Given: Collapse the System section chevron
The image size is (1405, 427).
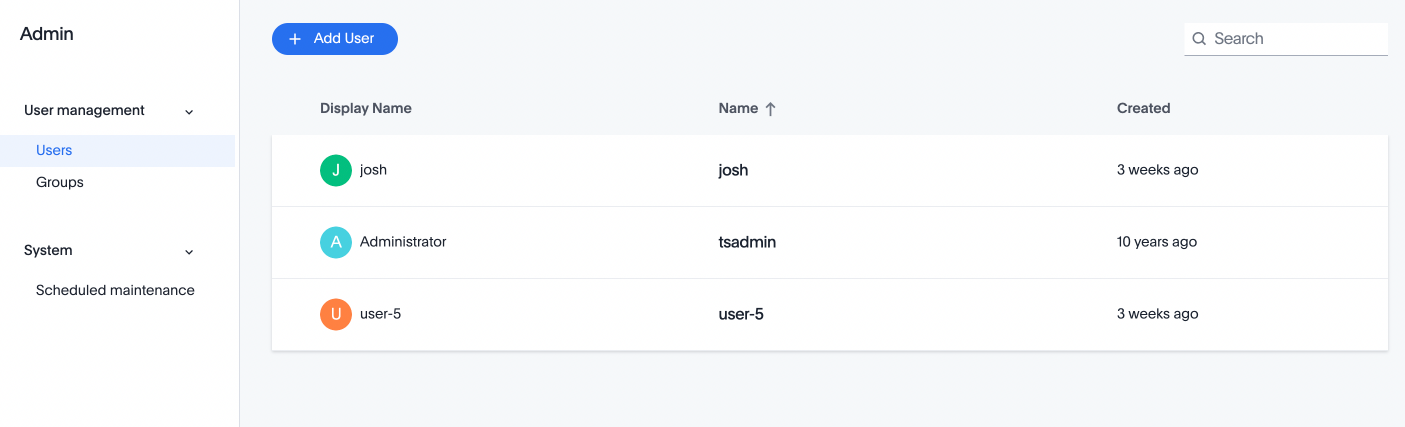Looking at the screenshot, I should click(x=189, y=251).
